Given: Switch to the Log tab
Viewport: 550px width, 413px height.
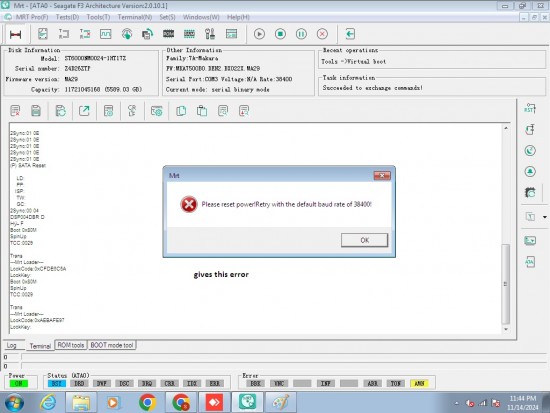Looking at the screenshot, I should (x=12, y=345).
